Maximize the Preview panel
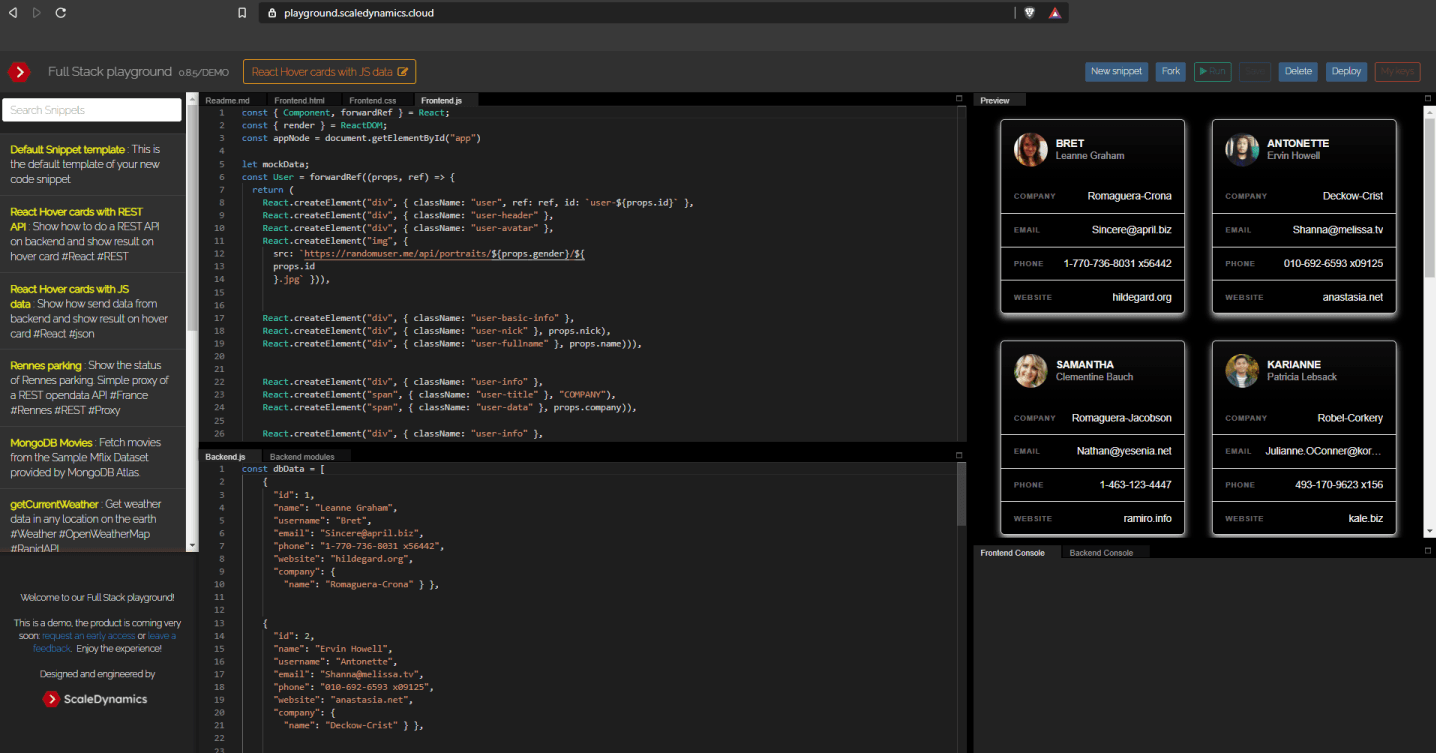Screen dimensions: 1436x753 coord(1427,99)
